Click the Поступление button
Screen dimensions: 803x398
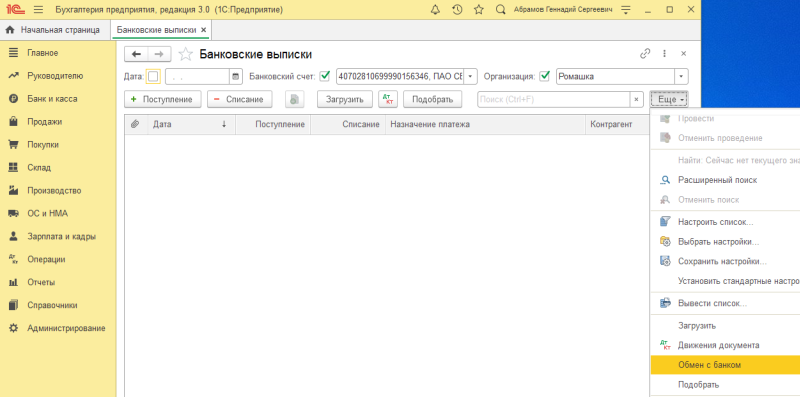(x=162, y=99)
